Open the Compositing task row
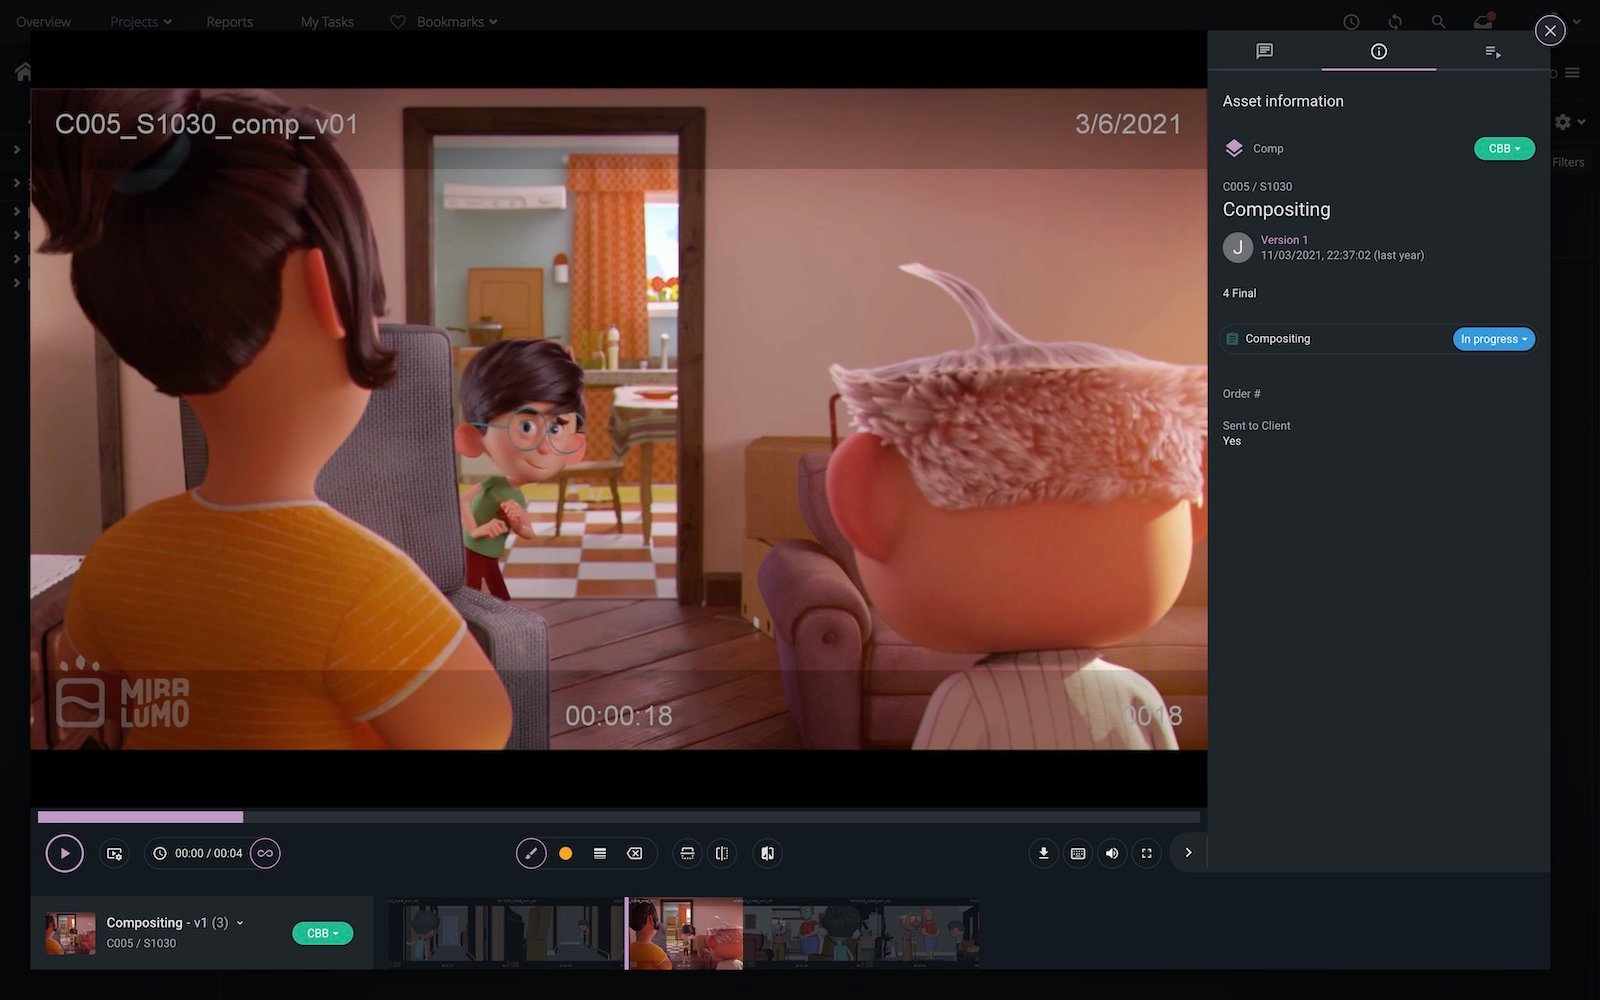 click(x=1377, y=339)
